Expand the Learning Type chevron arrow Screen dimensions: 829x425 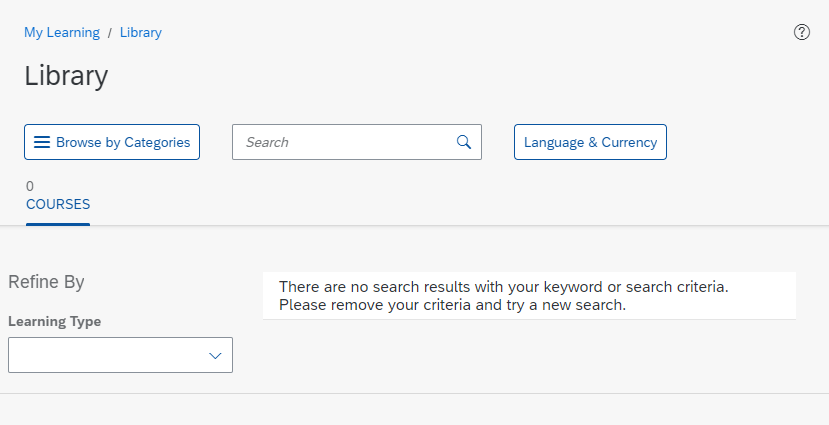tap(215, 355)
